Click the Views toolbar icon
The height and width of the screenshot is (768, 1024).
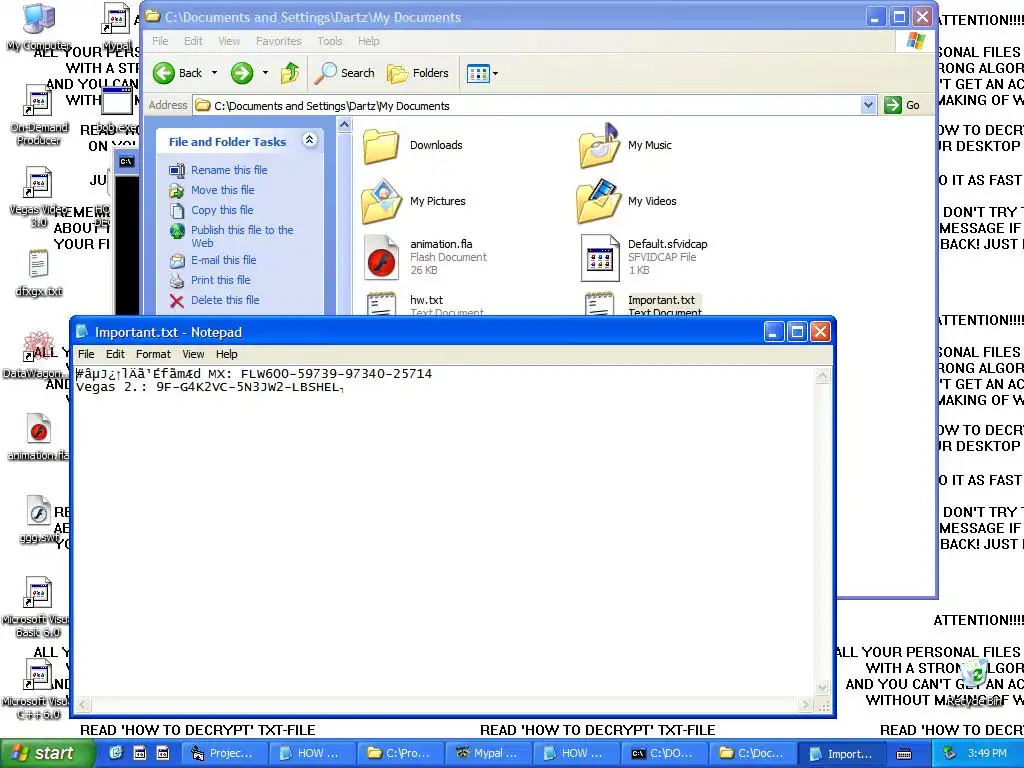(x=478, y=73)
